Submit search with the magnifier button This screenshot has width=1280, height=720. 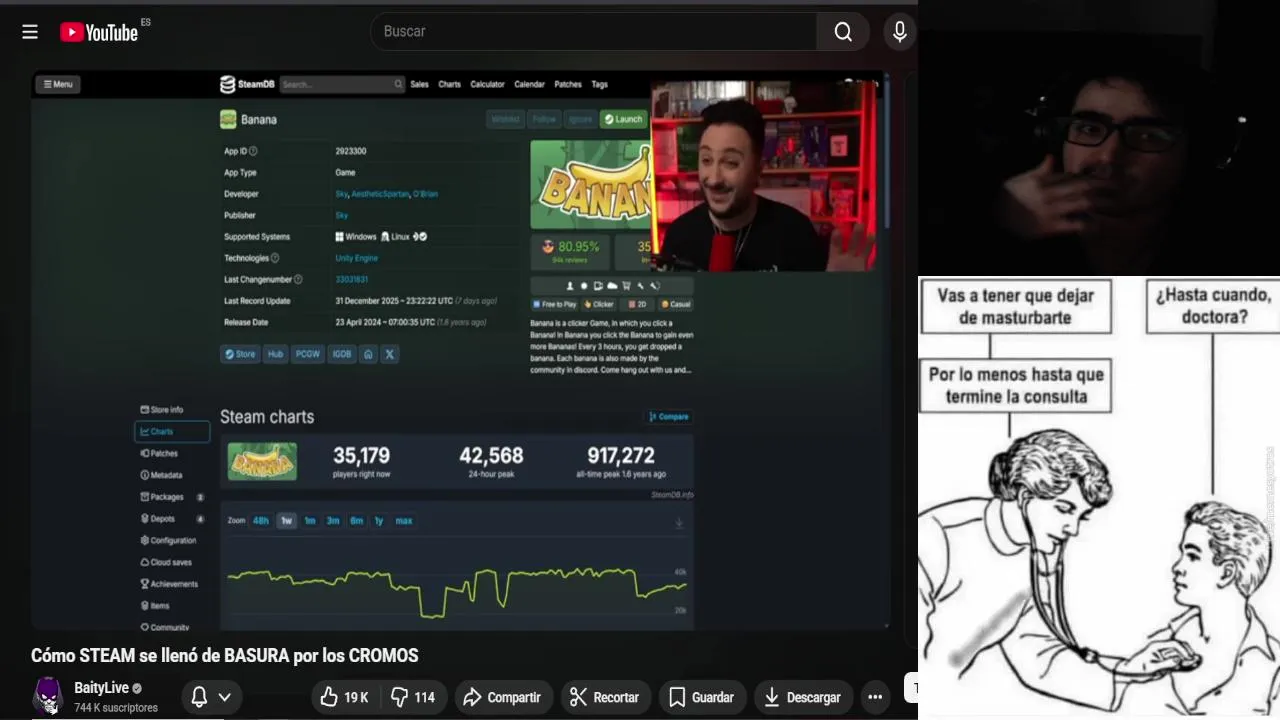click(843, 31)
